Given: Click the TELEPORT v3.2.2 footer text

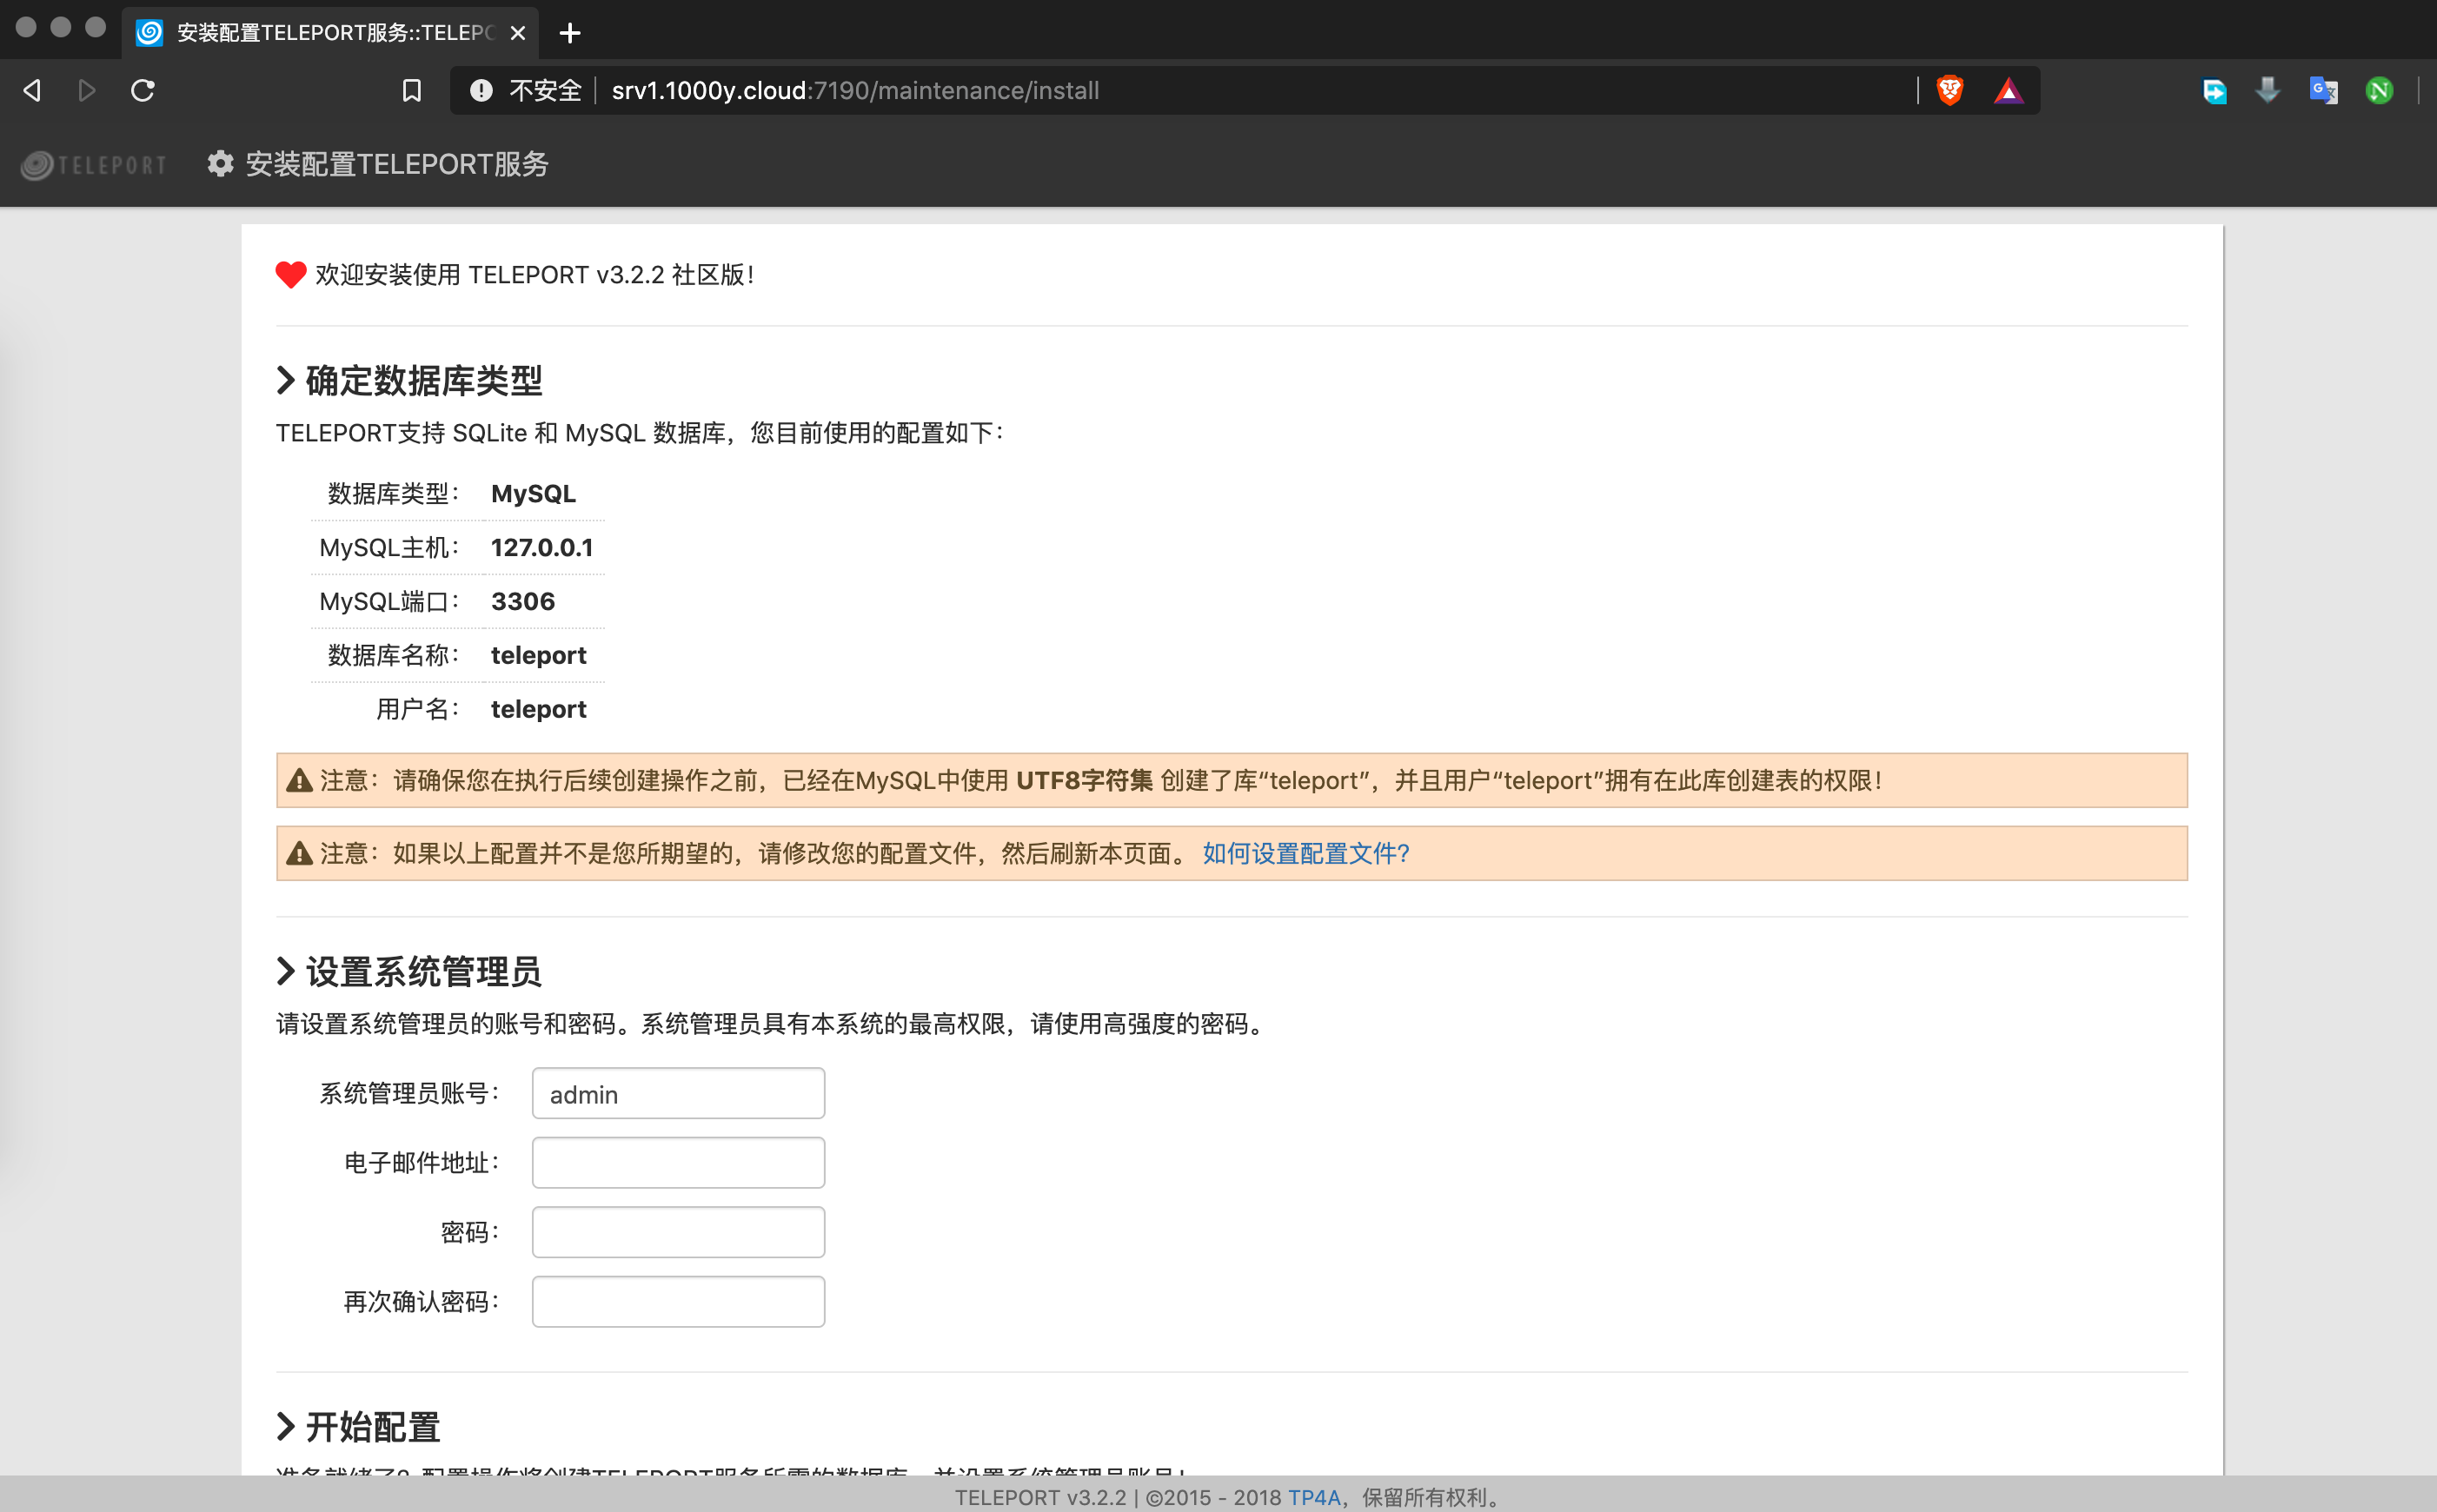Looking at the screenshot, I should pyautogui.click(x=1040, y=1497).
